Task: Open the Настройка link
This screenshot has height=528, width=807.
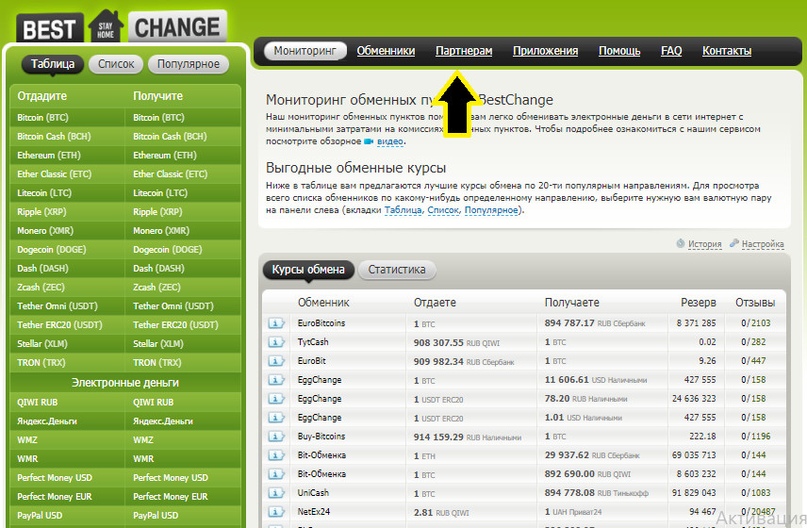Action: coord(763,244)
